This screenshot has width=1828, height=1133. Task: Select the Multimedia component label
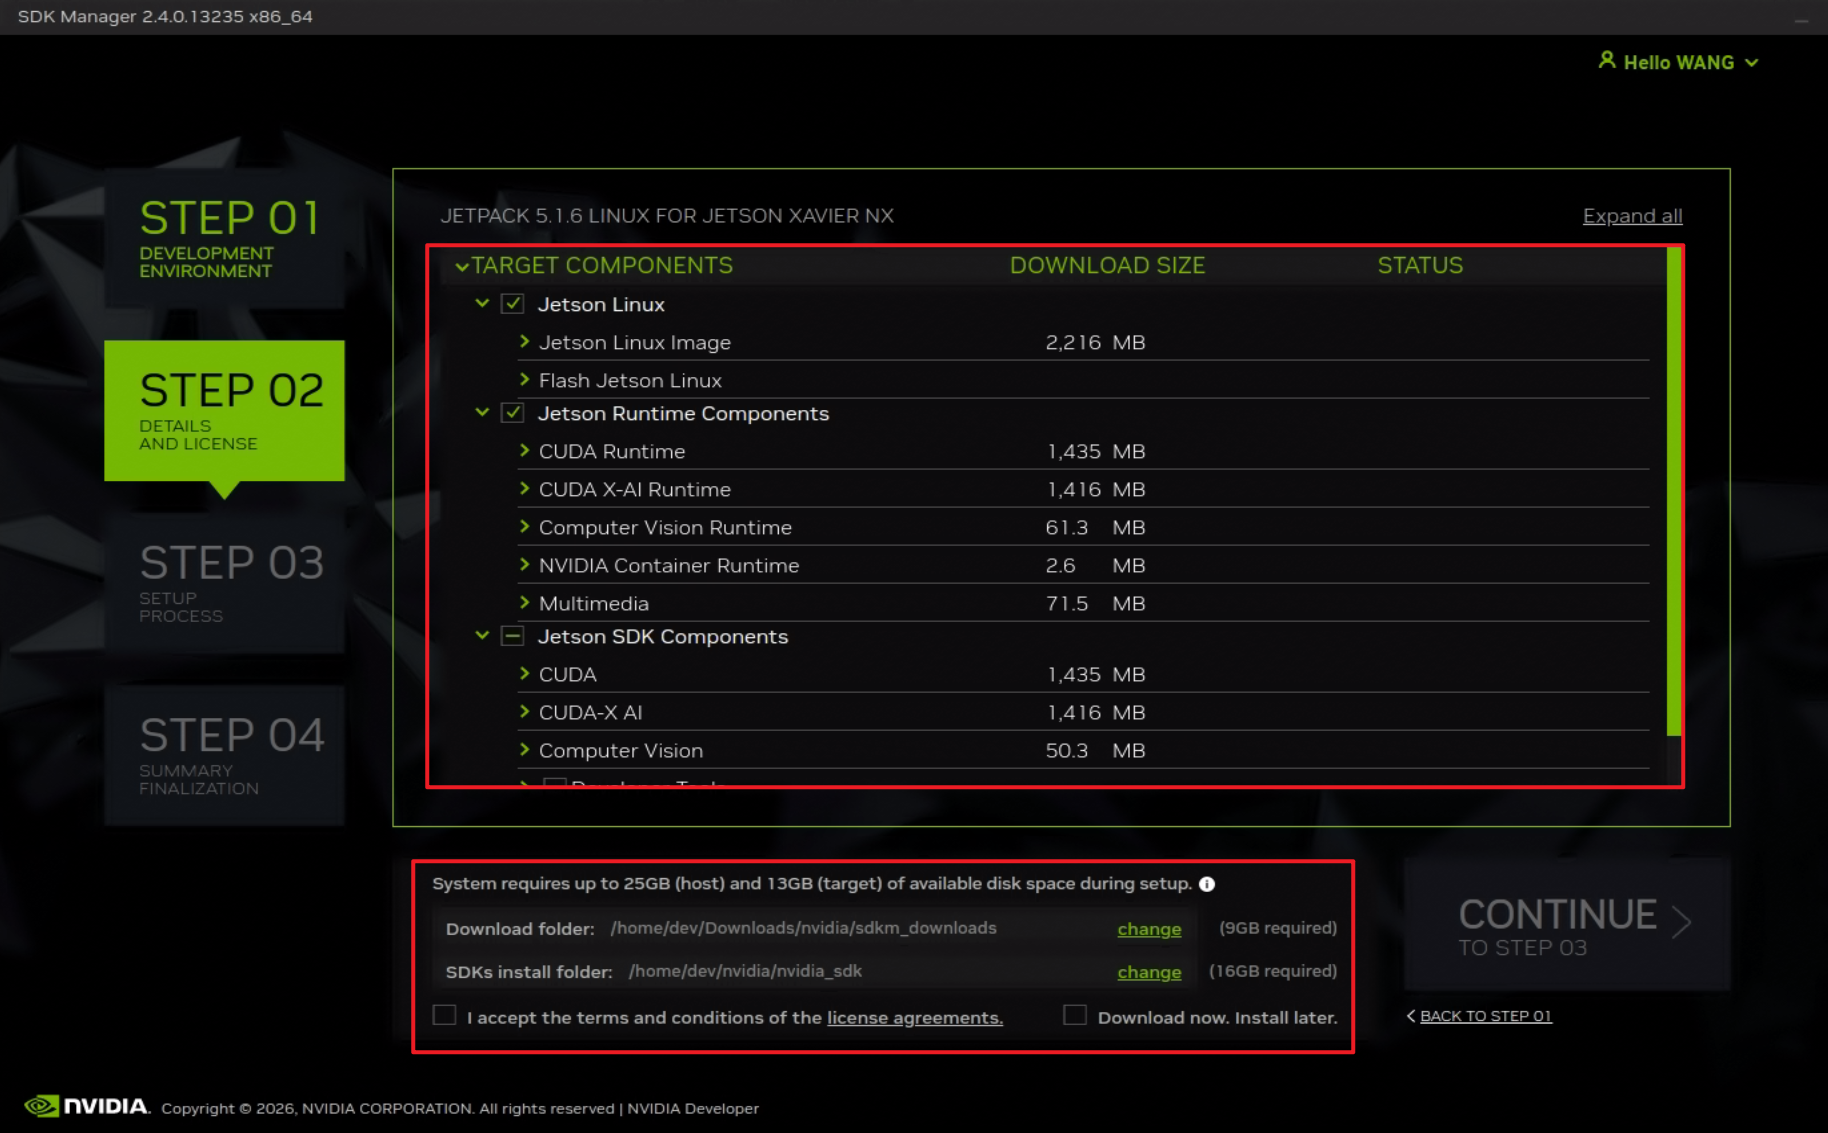click(594, 603)
